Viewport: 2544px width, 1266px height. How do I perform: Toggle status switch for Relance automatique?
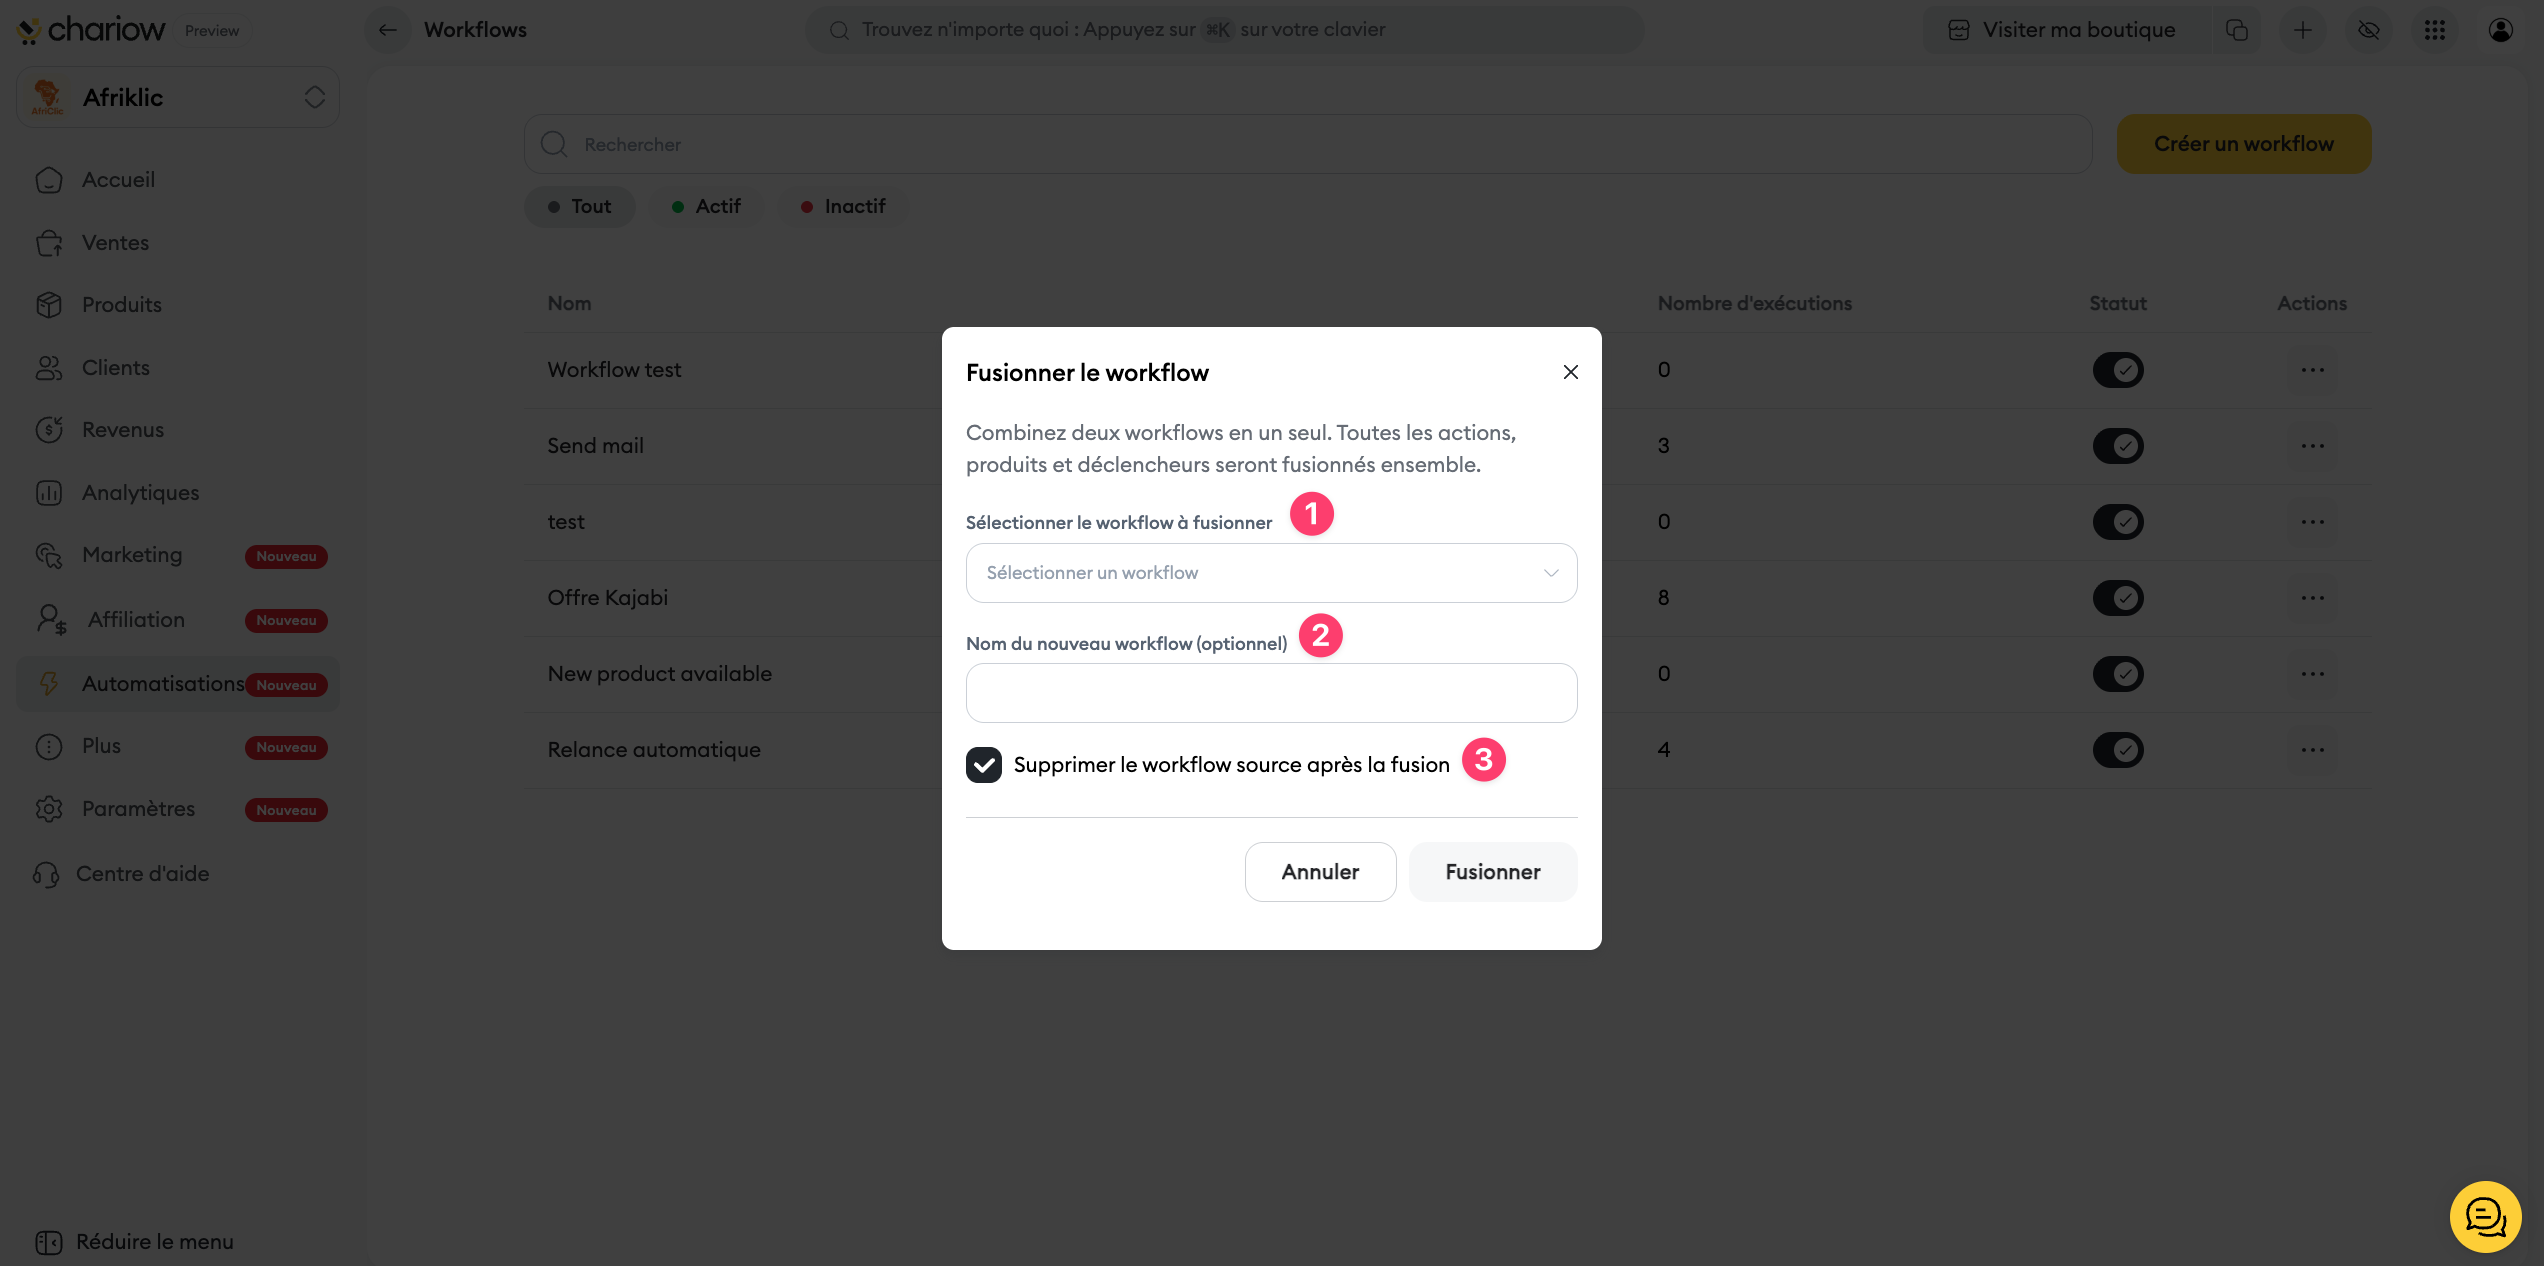click(x=2118, y=750)
